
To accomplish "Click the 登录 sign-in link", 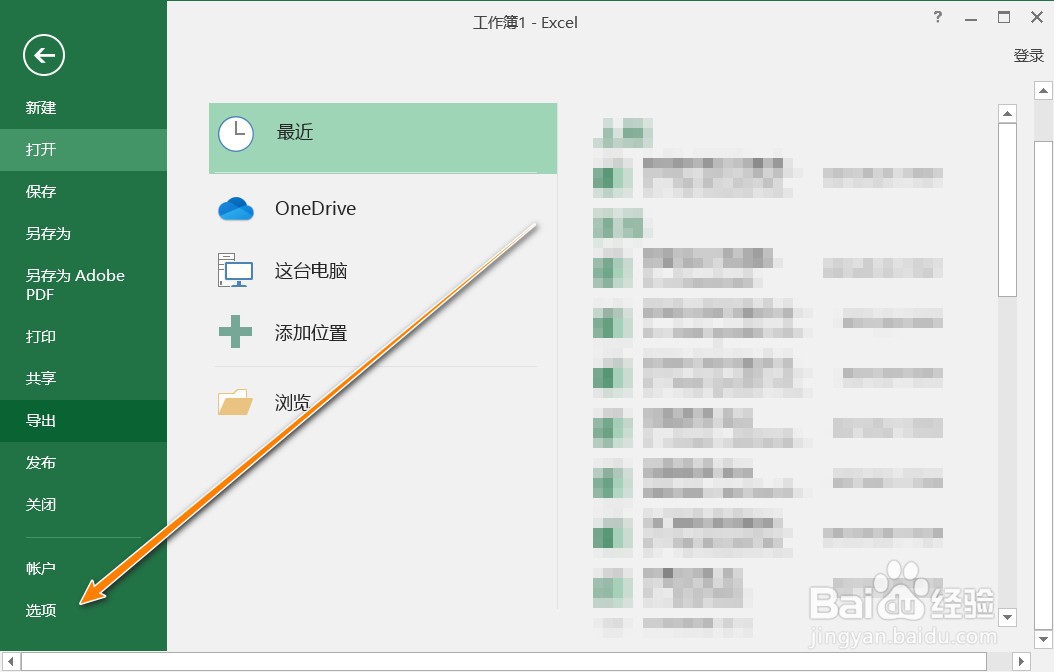I will [x=1028, y=56].
